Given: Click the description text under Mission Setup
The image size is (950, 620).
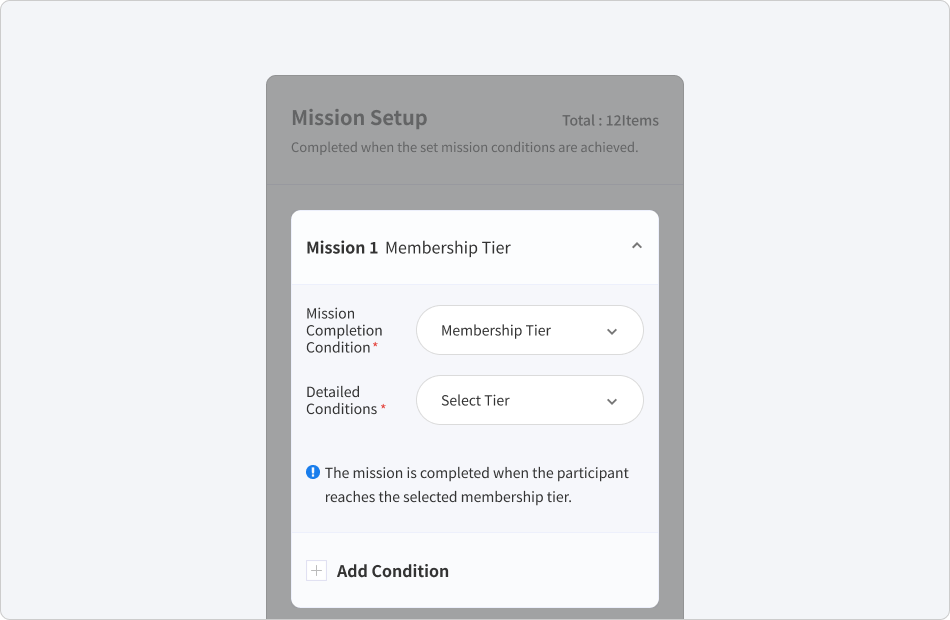Looking at the screenshot, I should [x=465, y=147].
